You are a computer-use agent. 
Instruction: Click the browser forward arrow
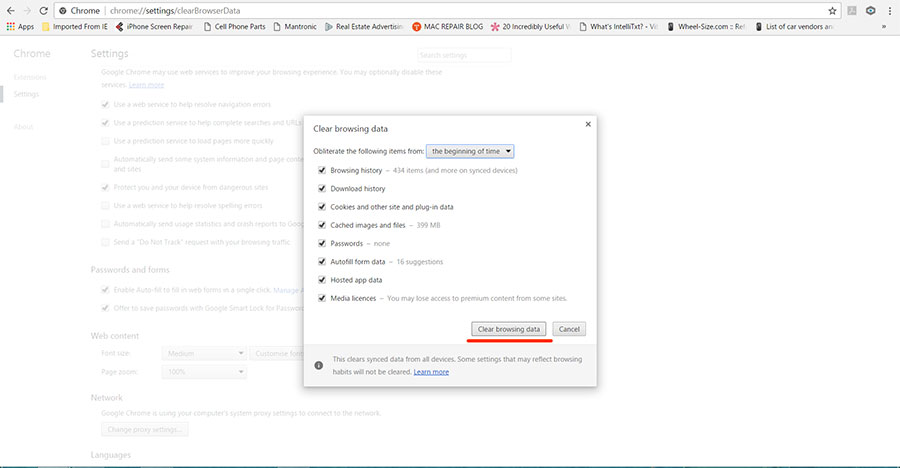point(27,10)
